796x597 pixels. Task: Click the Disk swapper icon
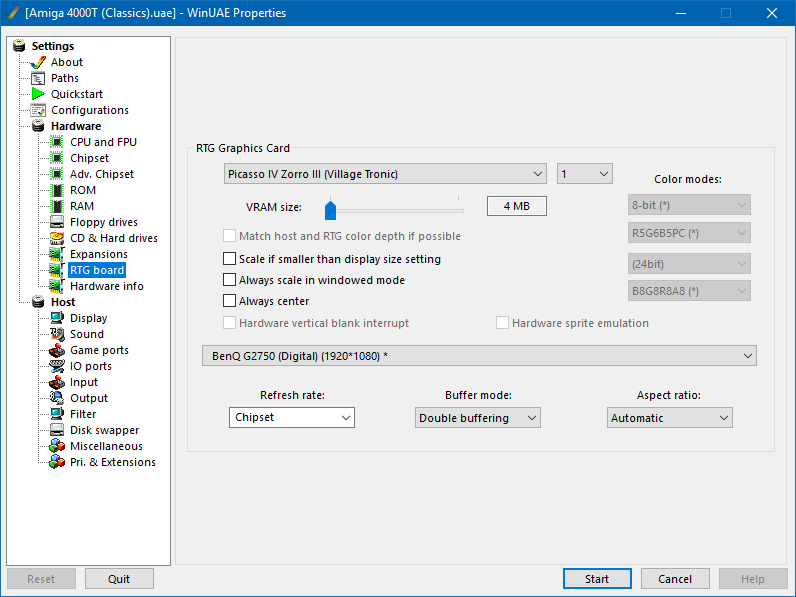57,430
